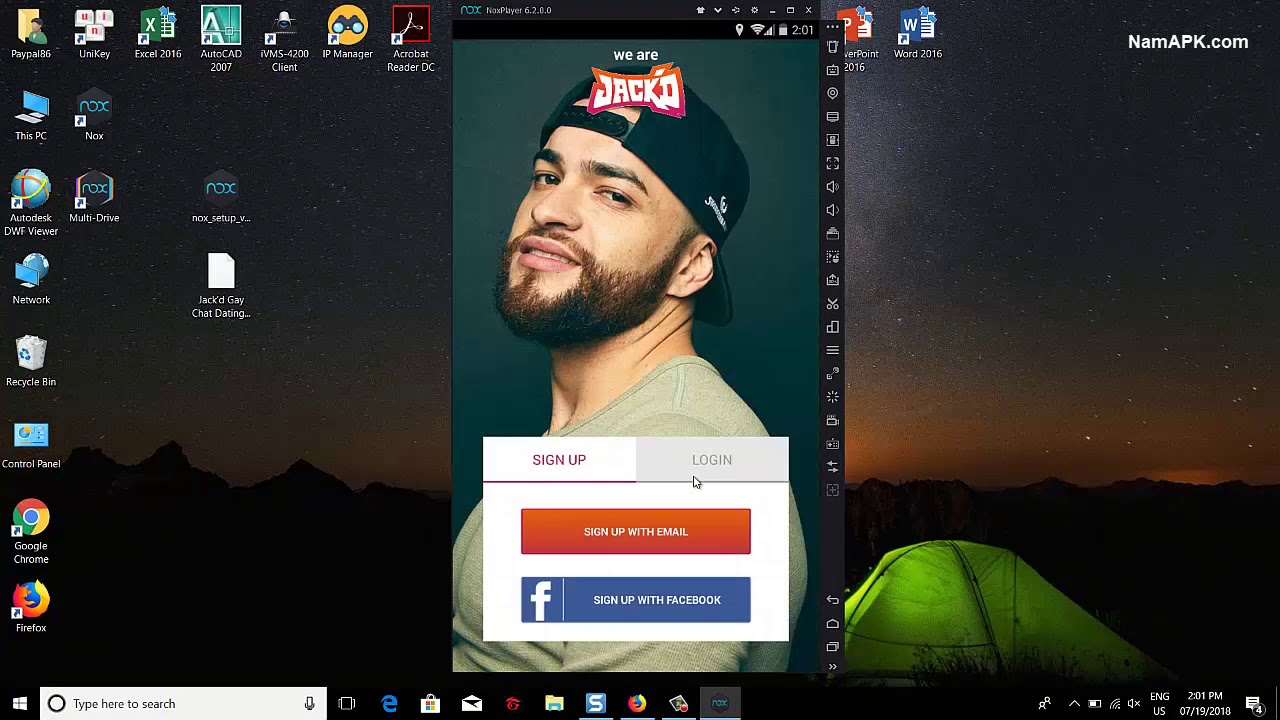Tap the Android back arrow in Nox sidebar

click(832, 600)
